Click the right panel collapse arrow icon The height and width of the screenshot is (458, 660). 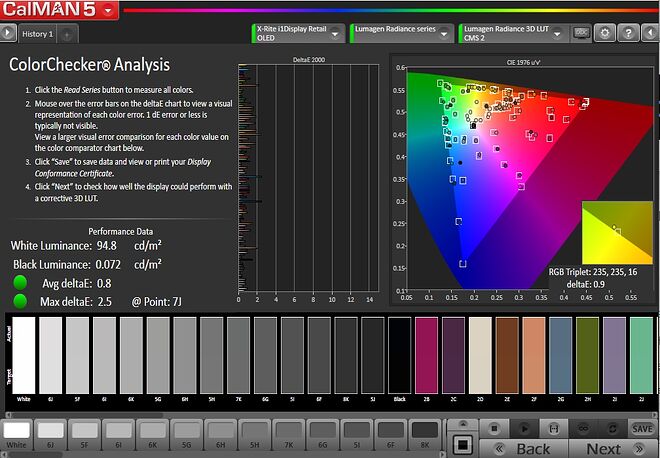coord(650,33)
